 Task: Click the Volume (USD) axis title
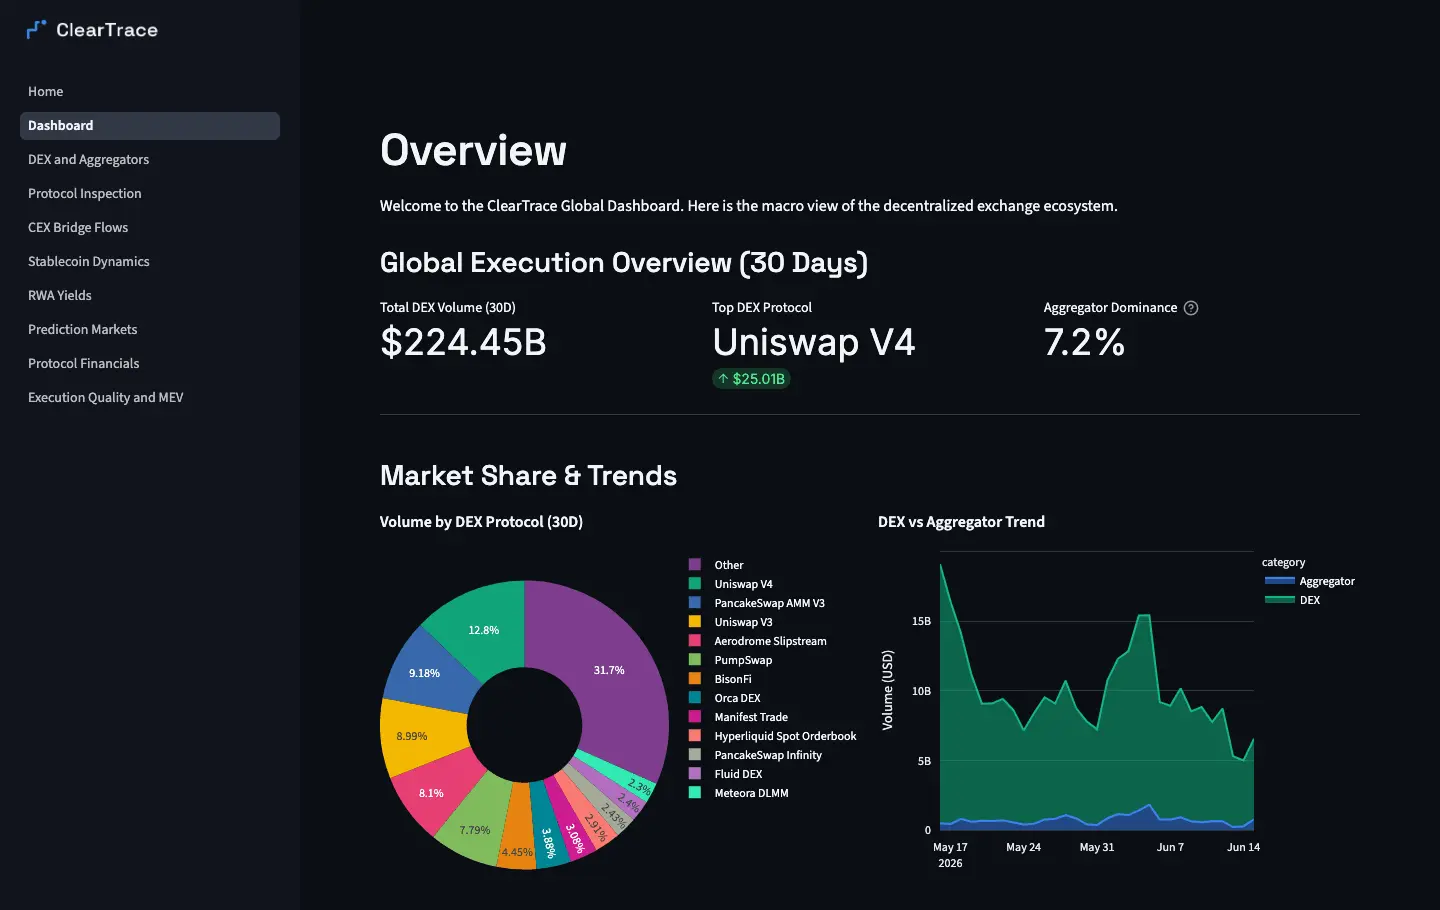tap(887, 690)
